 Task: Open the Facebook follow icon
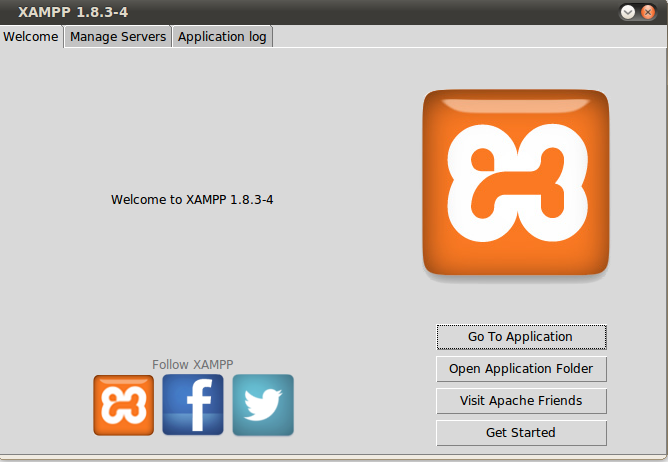pos(193,405)
